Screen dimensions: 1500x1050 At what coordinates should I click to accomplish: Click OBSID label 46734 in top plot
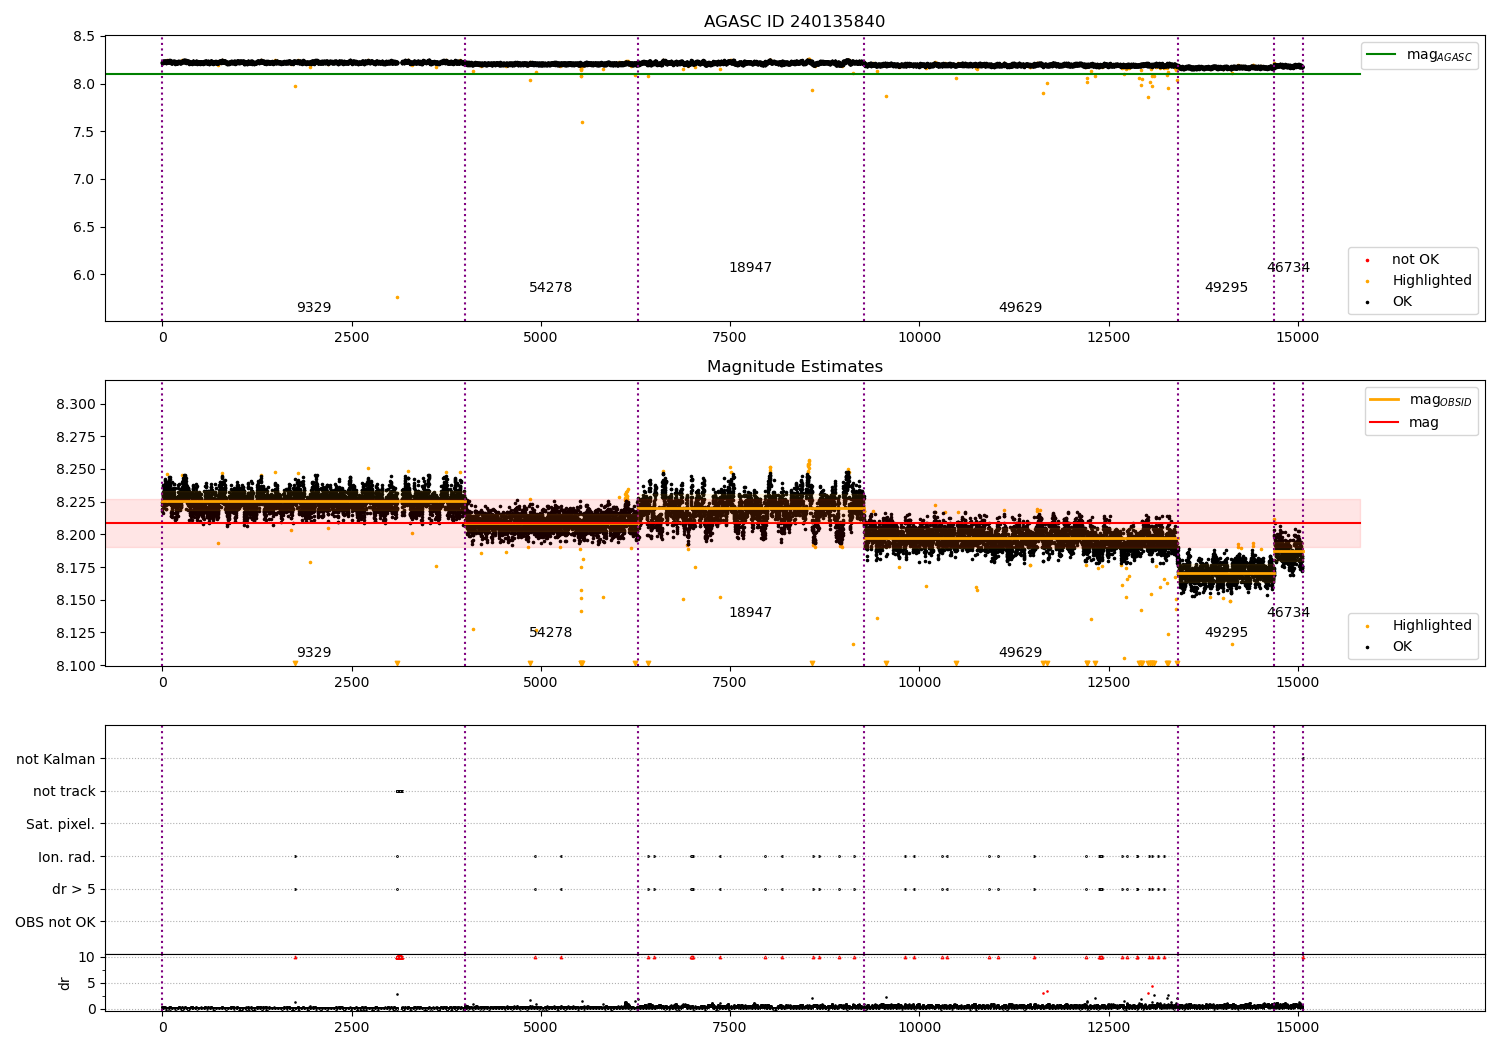pos(1288,268)
